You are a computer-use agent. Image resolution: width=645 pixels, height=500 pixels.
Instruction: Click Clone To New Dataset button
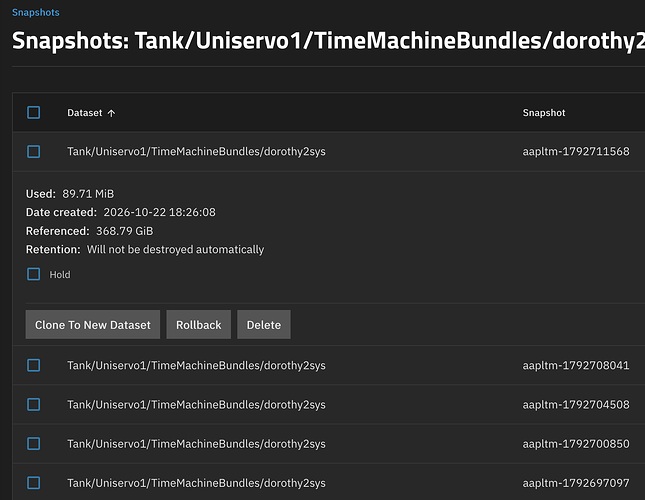pyautogui.click(x=93, y=325)
